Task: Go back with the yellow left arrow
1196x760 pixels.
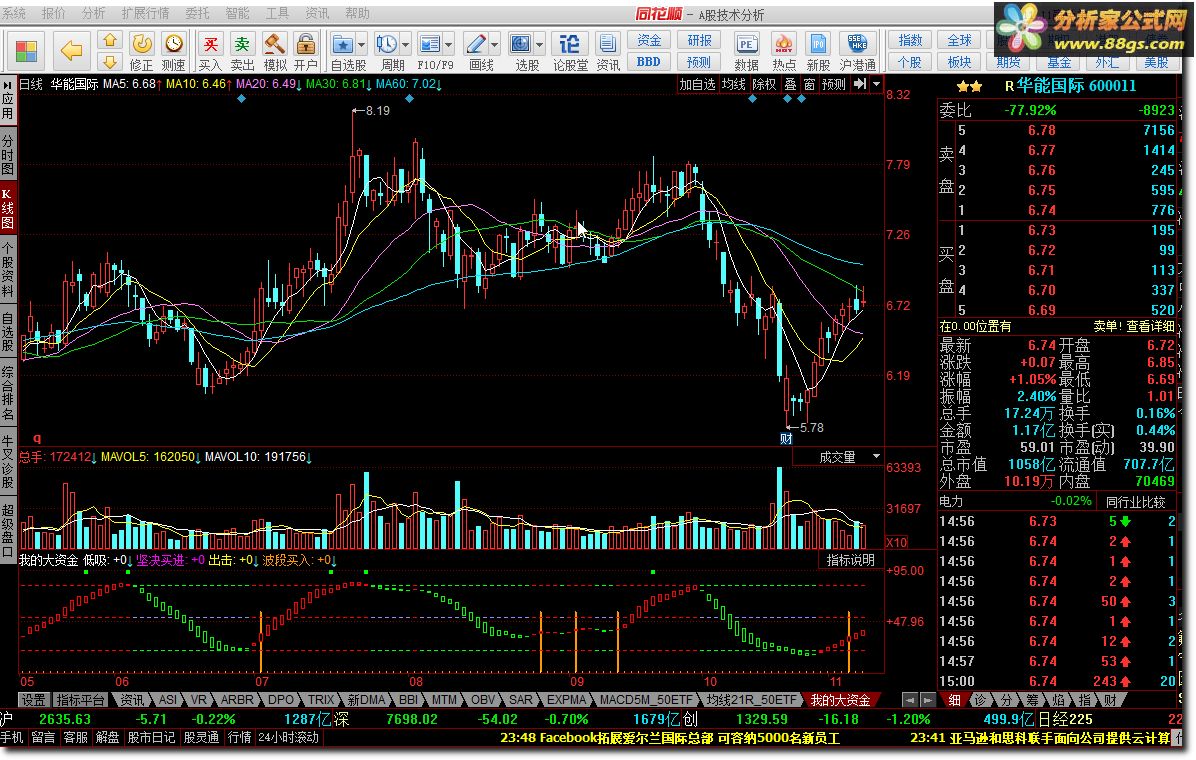Action: [72, 51]
